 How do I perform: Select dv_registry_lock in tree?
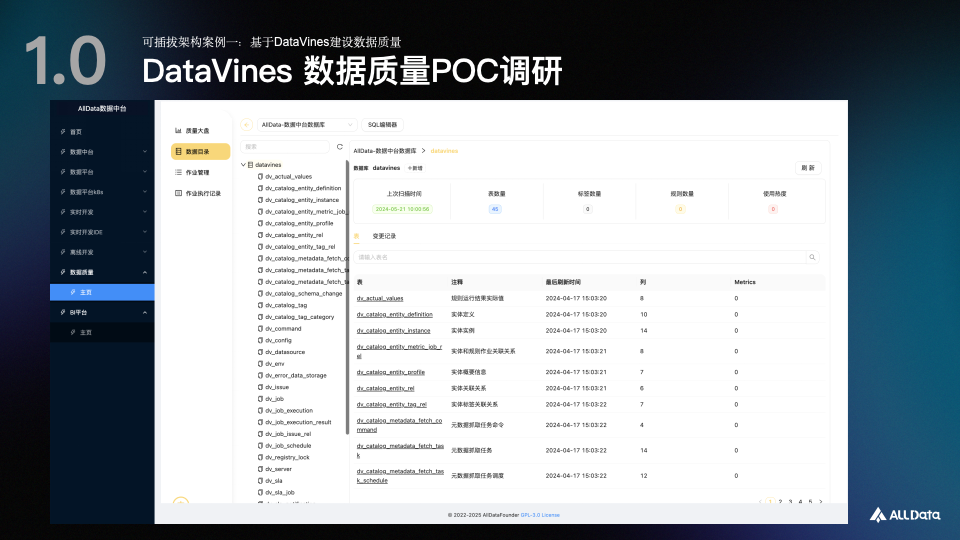tap(287, 457)
